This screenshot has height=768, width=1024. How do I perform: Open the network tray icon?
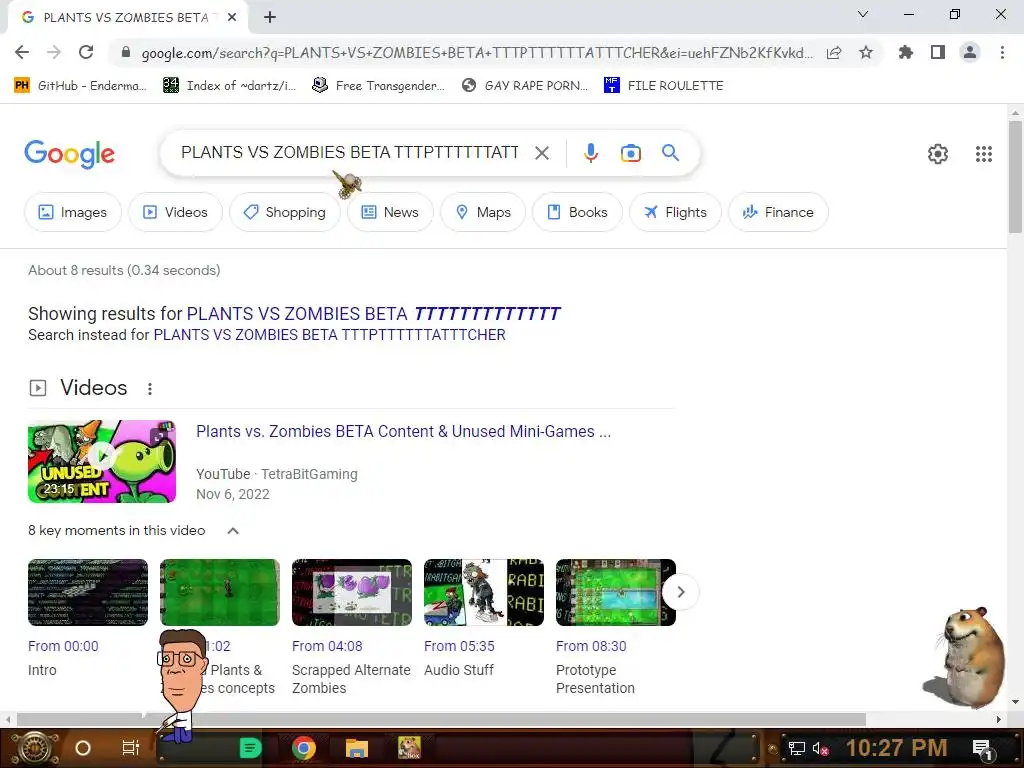(x=796, y=748)
